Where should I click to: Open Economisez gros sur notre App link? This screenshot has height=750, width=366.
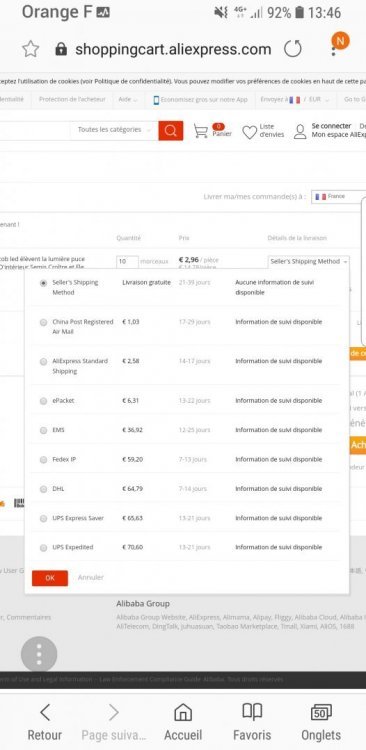point(204,99)
